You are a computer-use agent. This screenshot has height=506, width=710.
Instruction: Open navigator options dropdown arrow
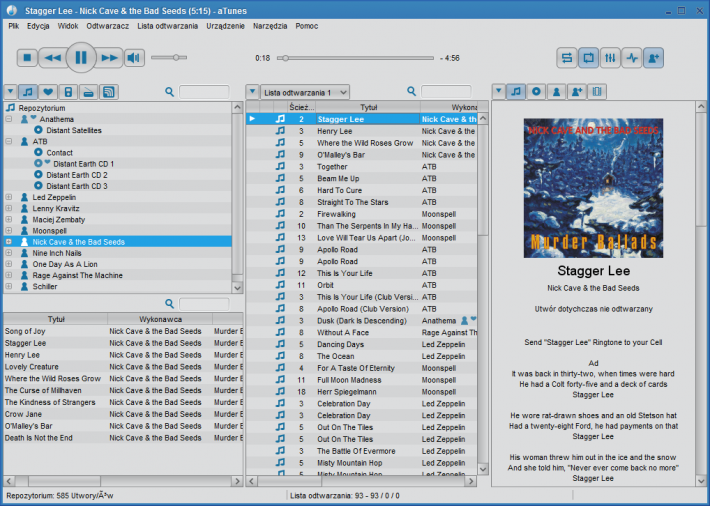pos(10,92)
